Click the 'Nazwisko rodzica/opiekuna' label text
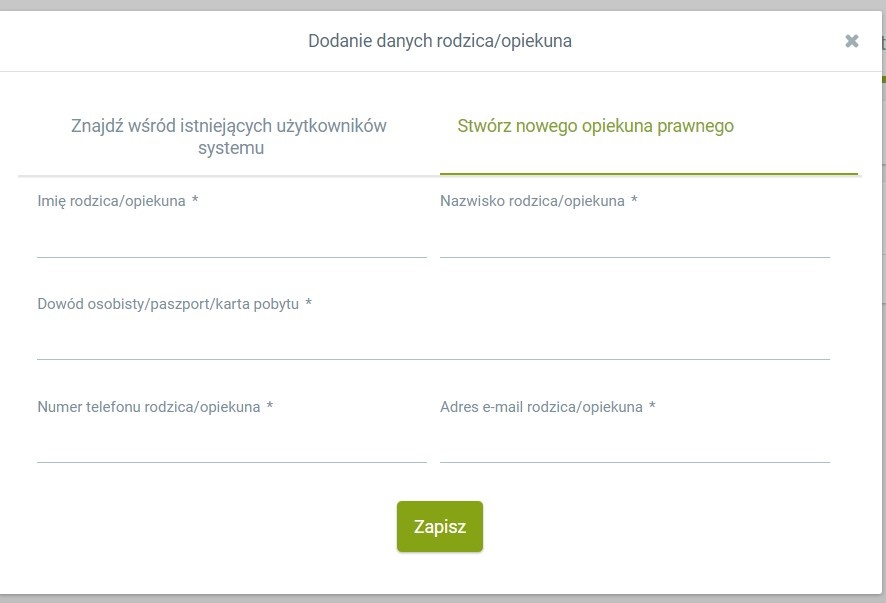This screenshot has width=886, height=603. click(x=532, y=201)
